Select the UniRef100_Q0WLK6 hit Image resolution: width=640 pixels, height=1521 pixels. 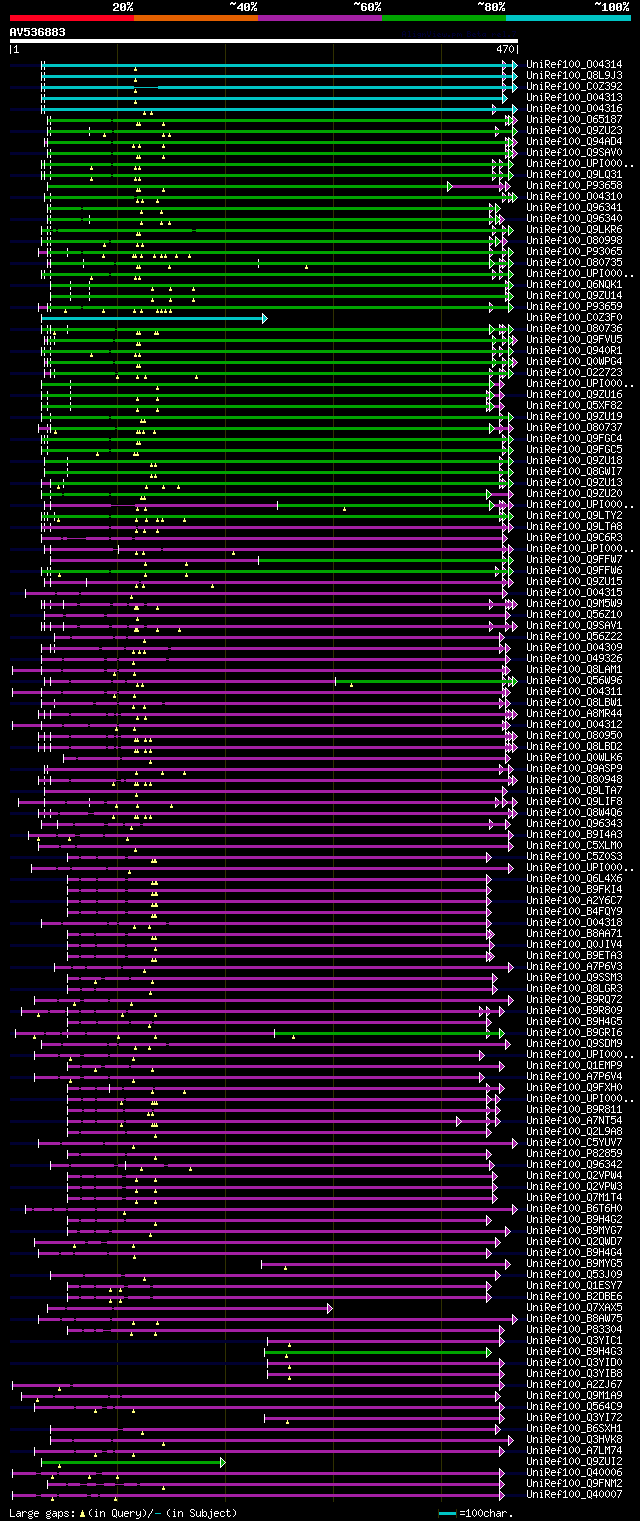click(575, 758)
